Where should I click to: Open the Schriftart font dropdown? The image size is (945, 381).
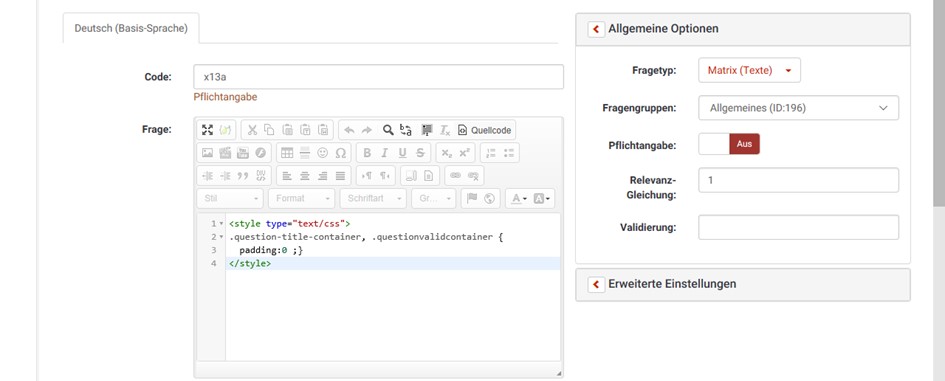(x=372, y=198)
